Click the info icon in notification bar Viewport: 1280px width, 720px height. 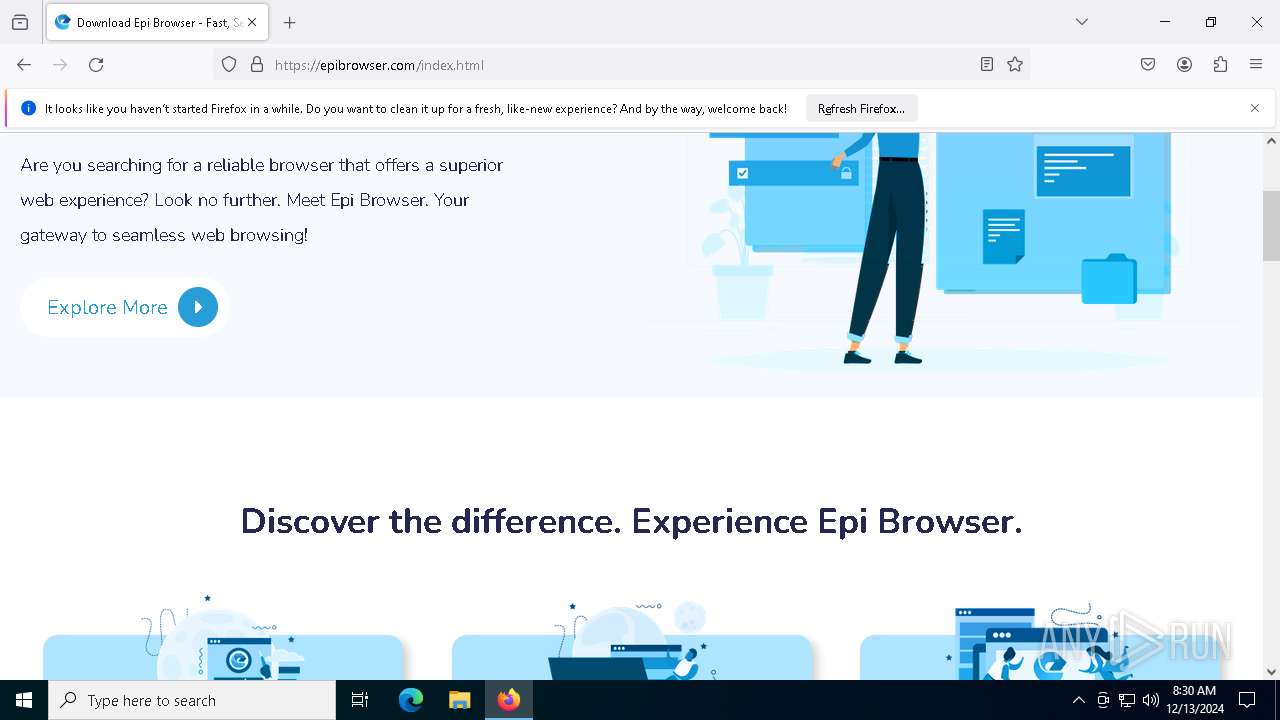pyautogui.click(x=29, y=108)
